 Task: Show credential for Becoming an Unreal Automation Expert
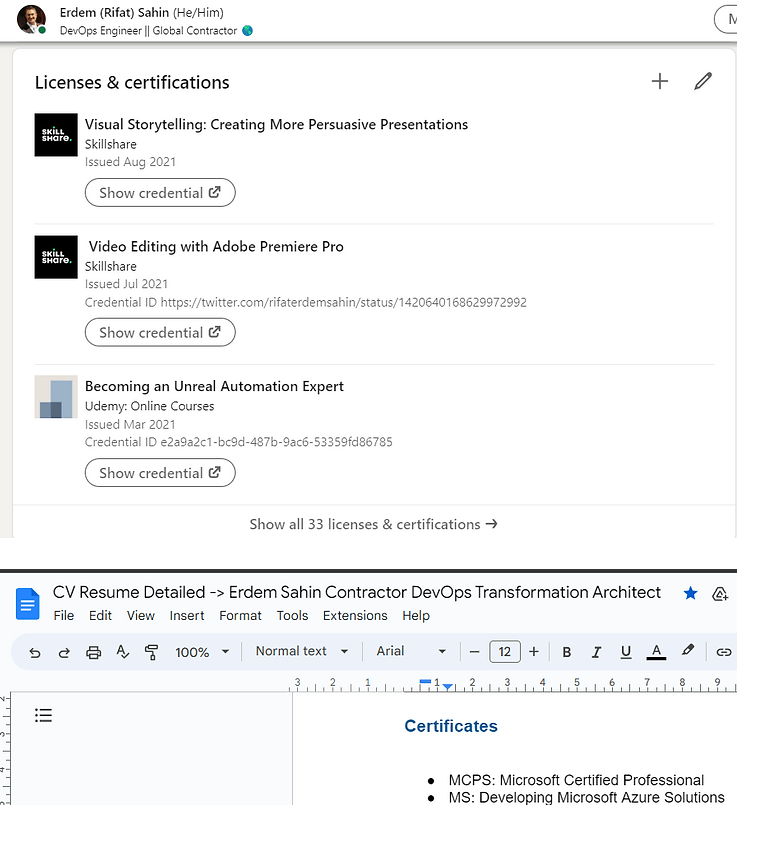point(160,473)
